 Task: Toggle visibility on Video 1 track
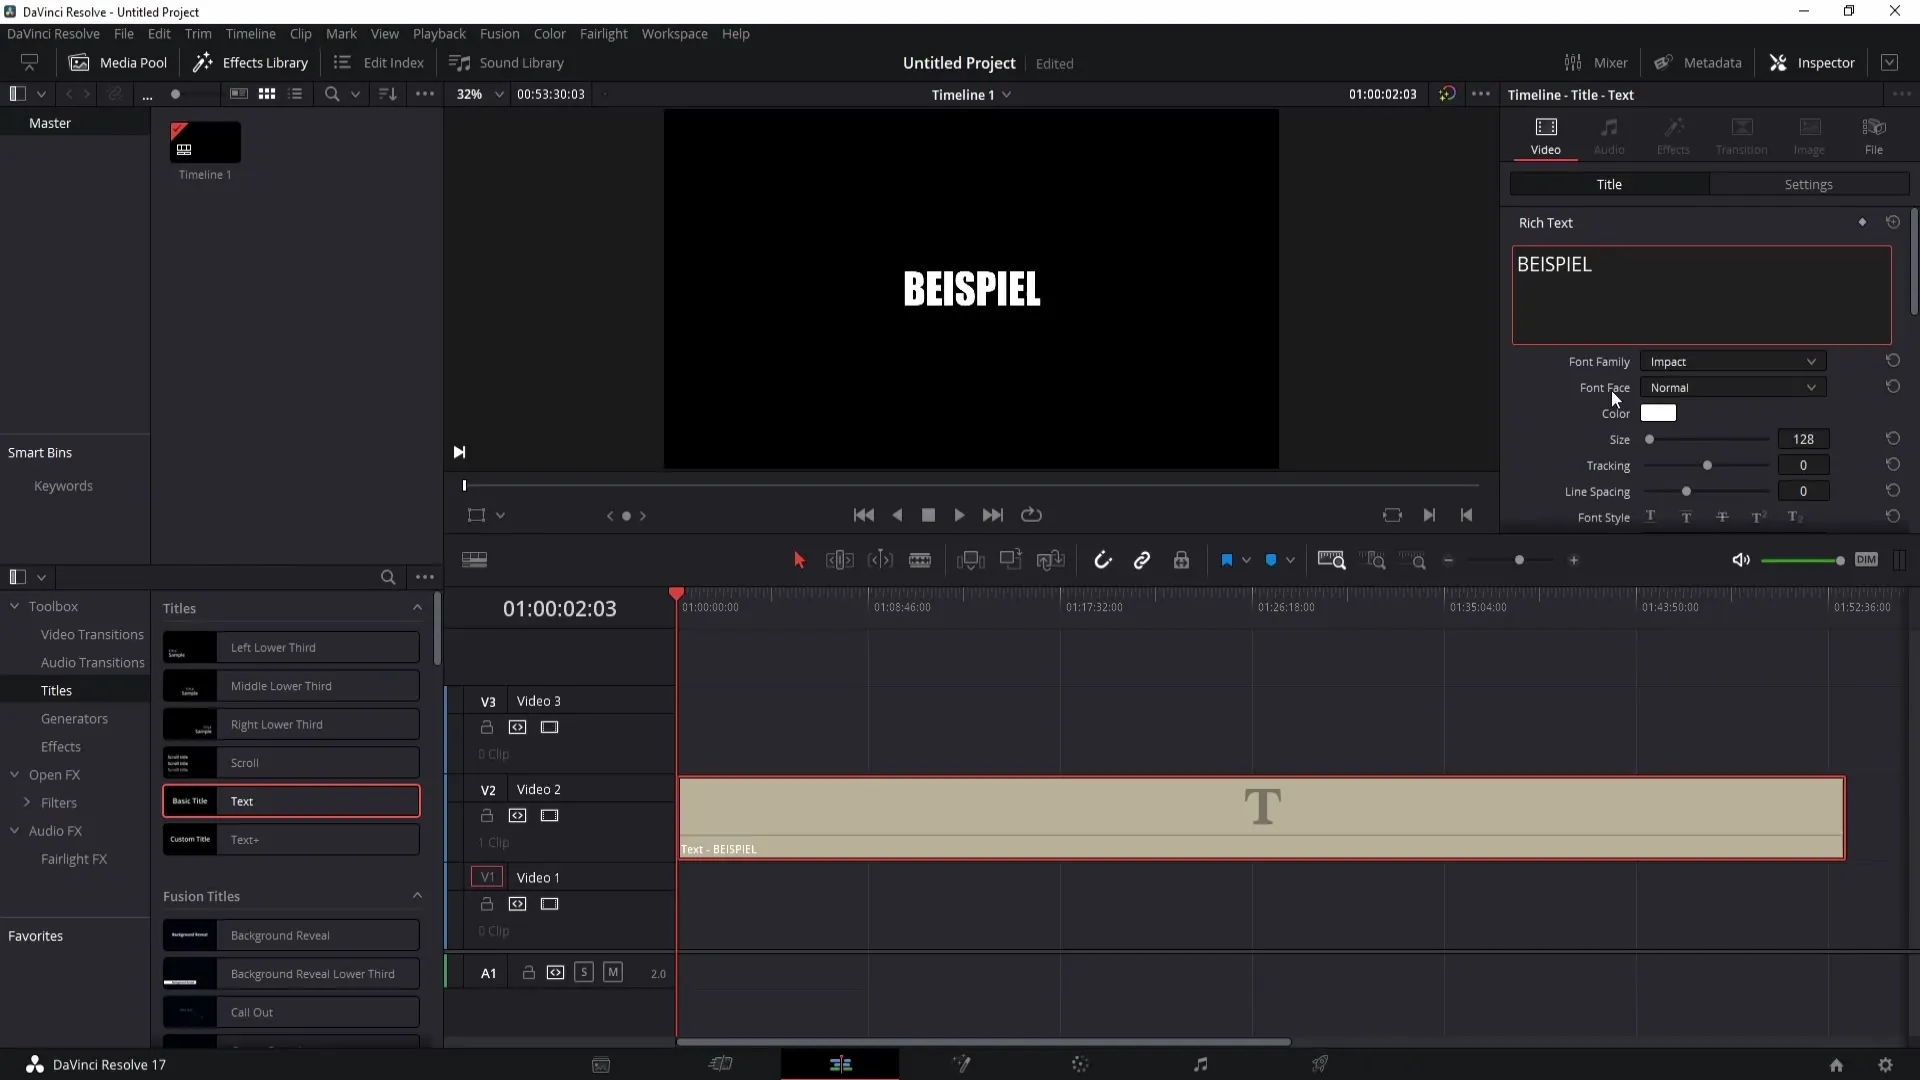coord(550,903)
